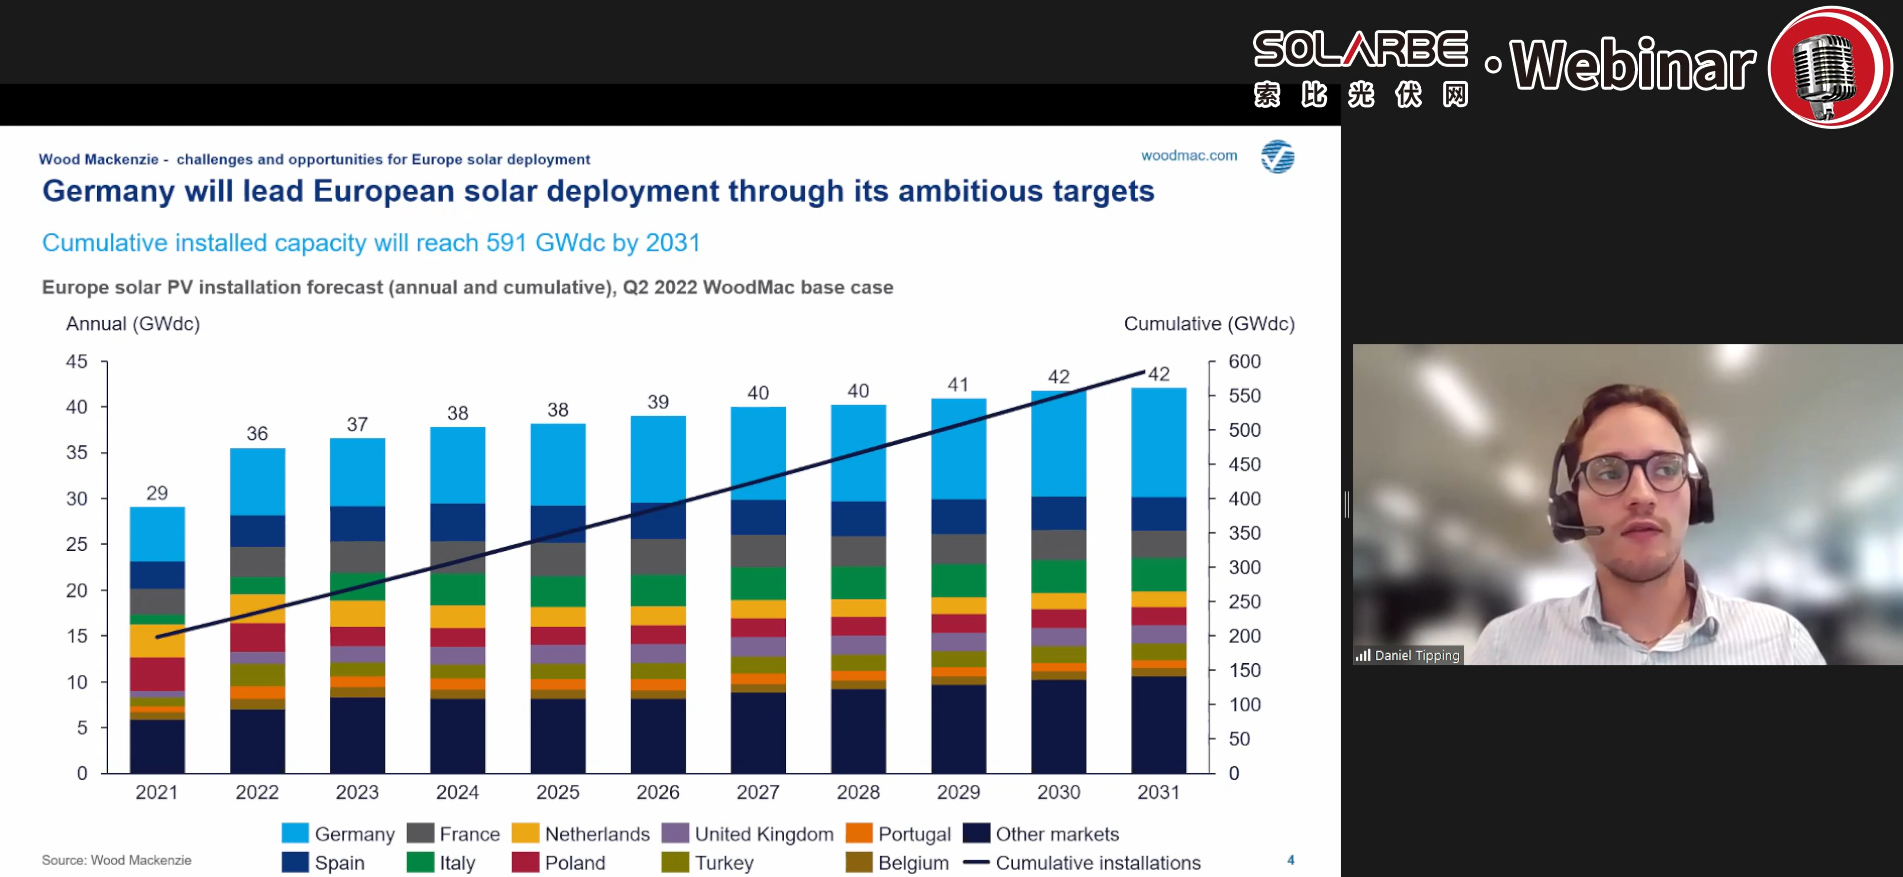
Task: Click the Other markets segment of 2021 bar
Action: (157, 746)
